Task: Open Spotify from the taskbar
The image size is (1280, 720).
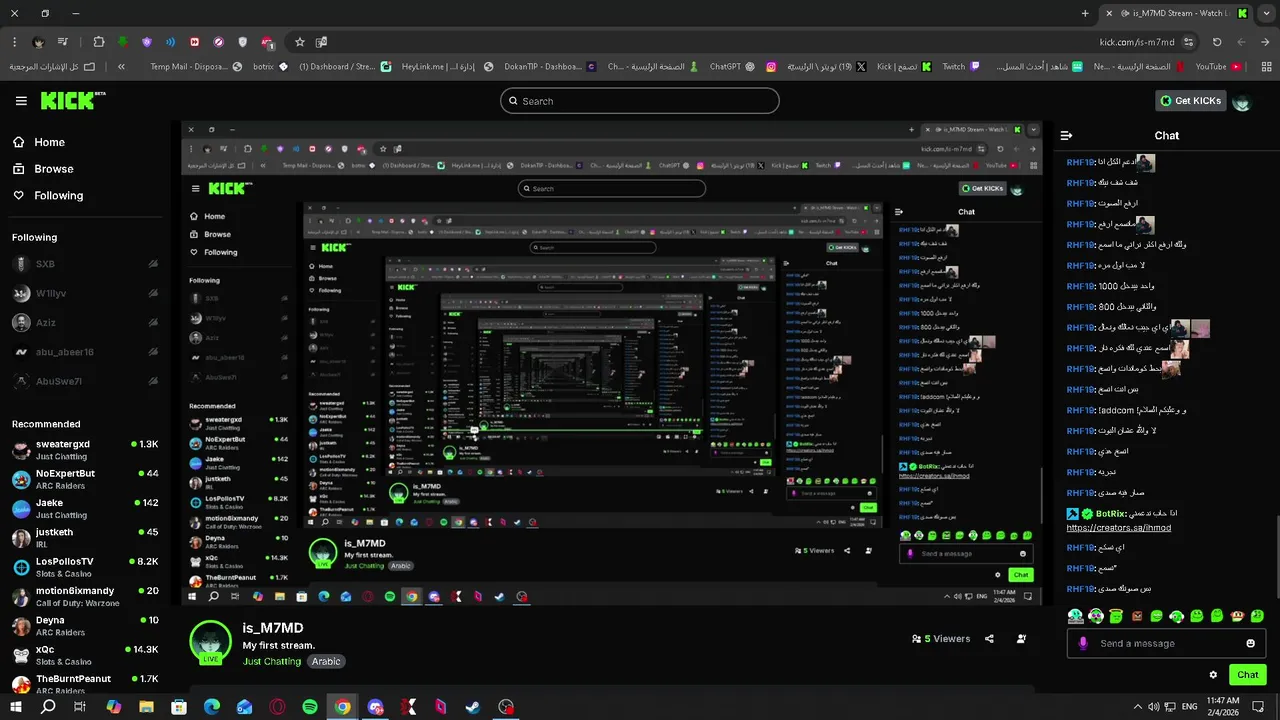Action: pyautogui.click(x=310, y=707)
